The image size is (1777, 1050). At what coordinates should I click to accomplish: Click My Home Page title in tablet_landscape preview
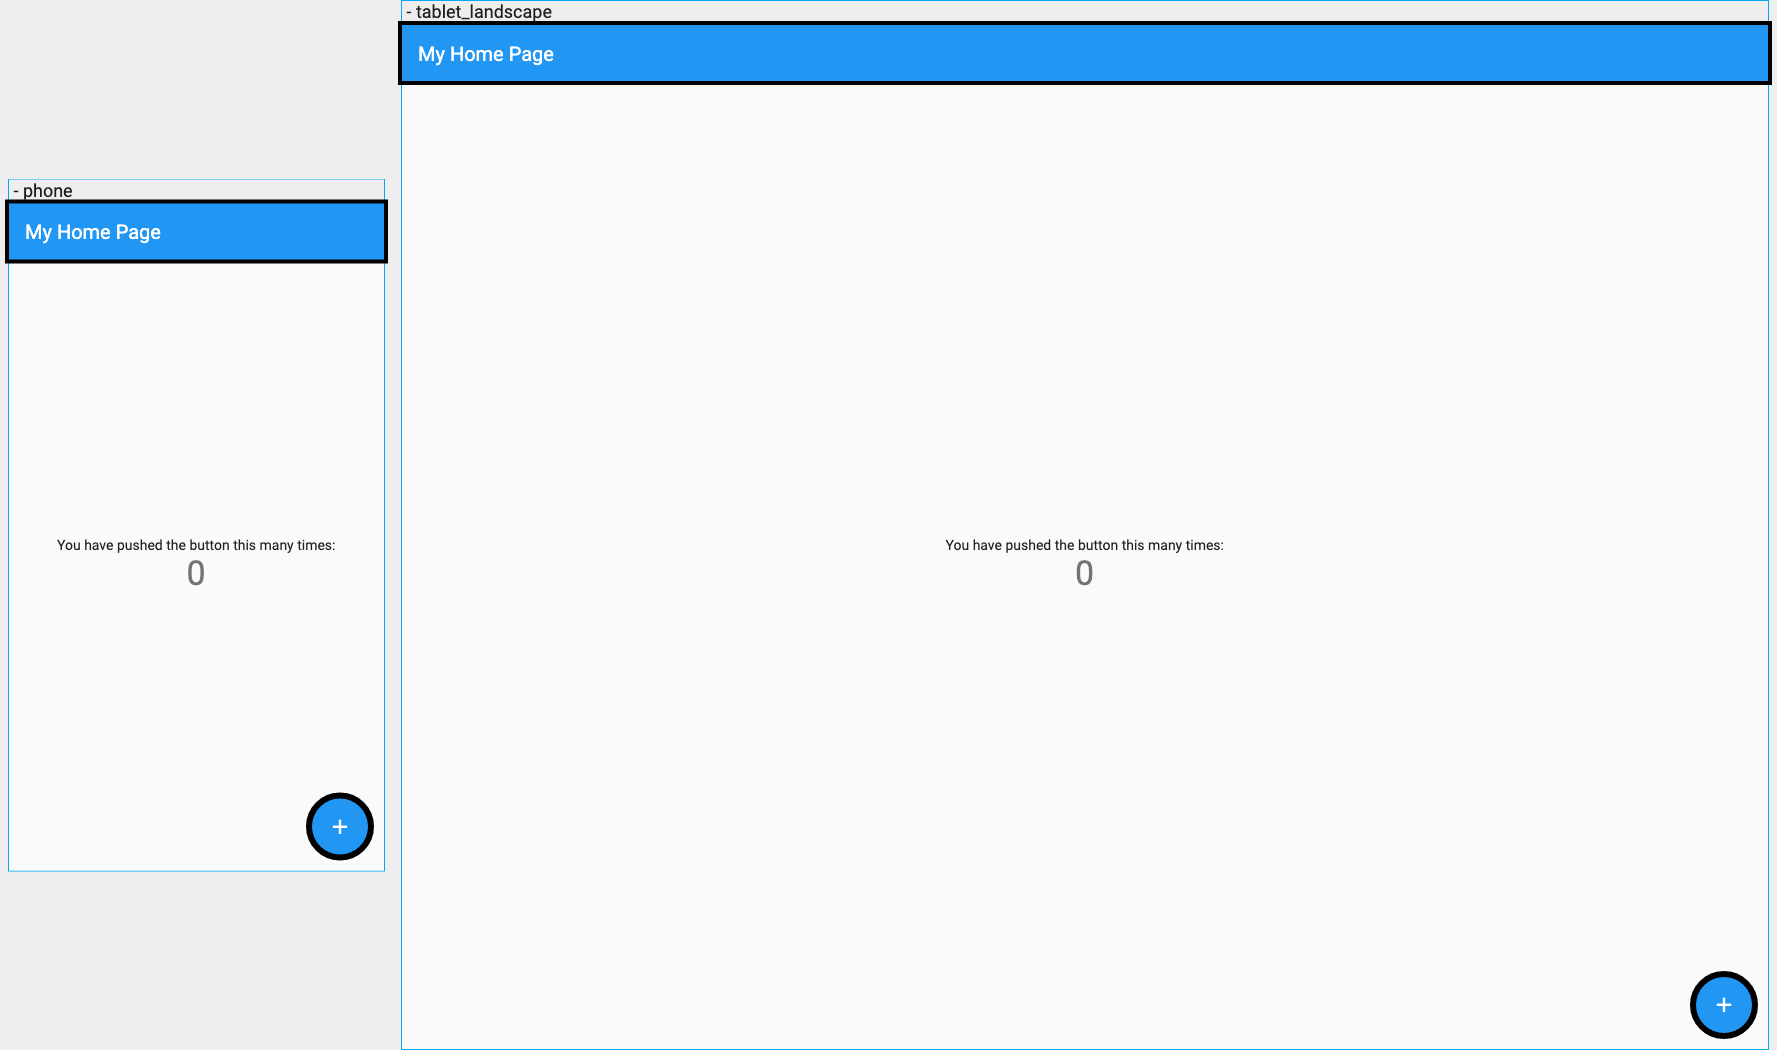(486, 54)
